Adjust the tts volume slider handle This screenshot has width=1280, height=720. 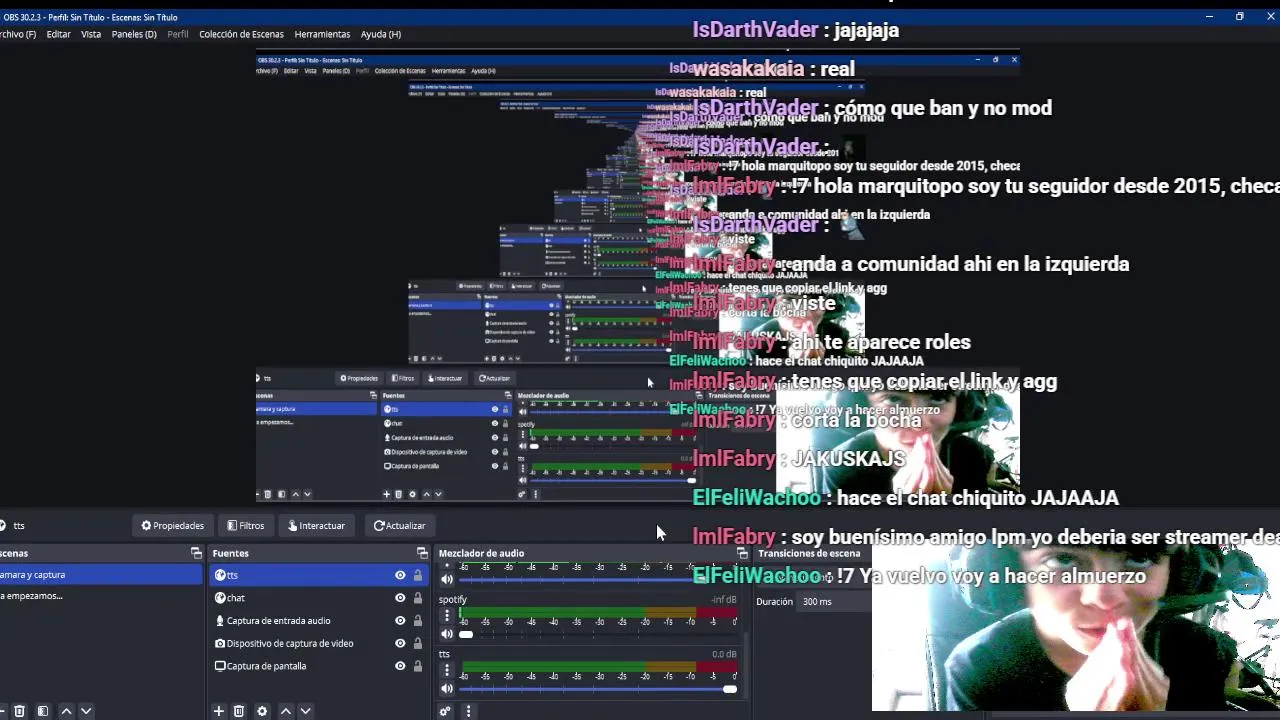[730, 689]
